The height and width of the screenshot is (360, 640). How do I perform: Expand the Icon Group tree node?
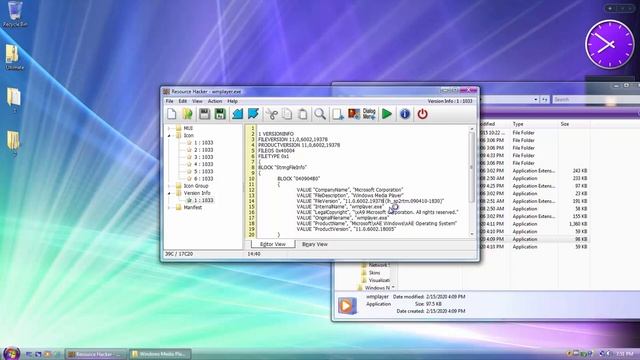pyautogui.click(x=169, y=186)
